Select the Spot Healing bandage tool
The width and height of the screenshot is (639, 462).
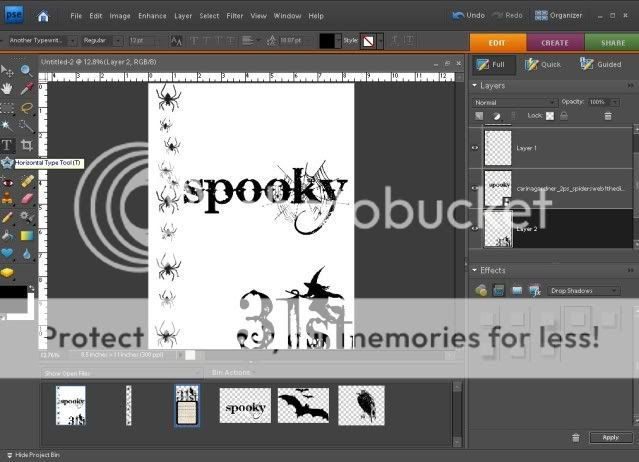pos(26,181)
